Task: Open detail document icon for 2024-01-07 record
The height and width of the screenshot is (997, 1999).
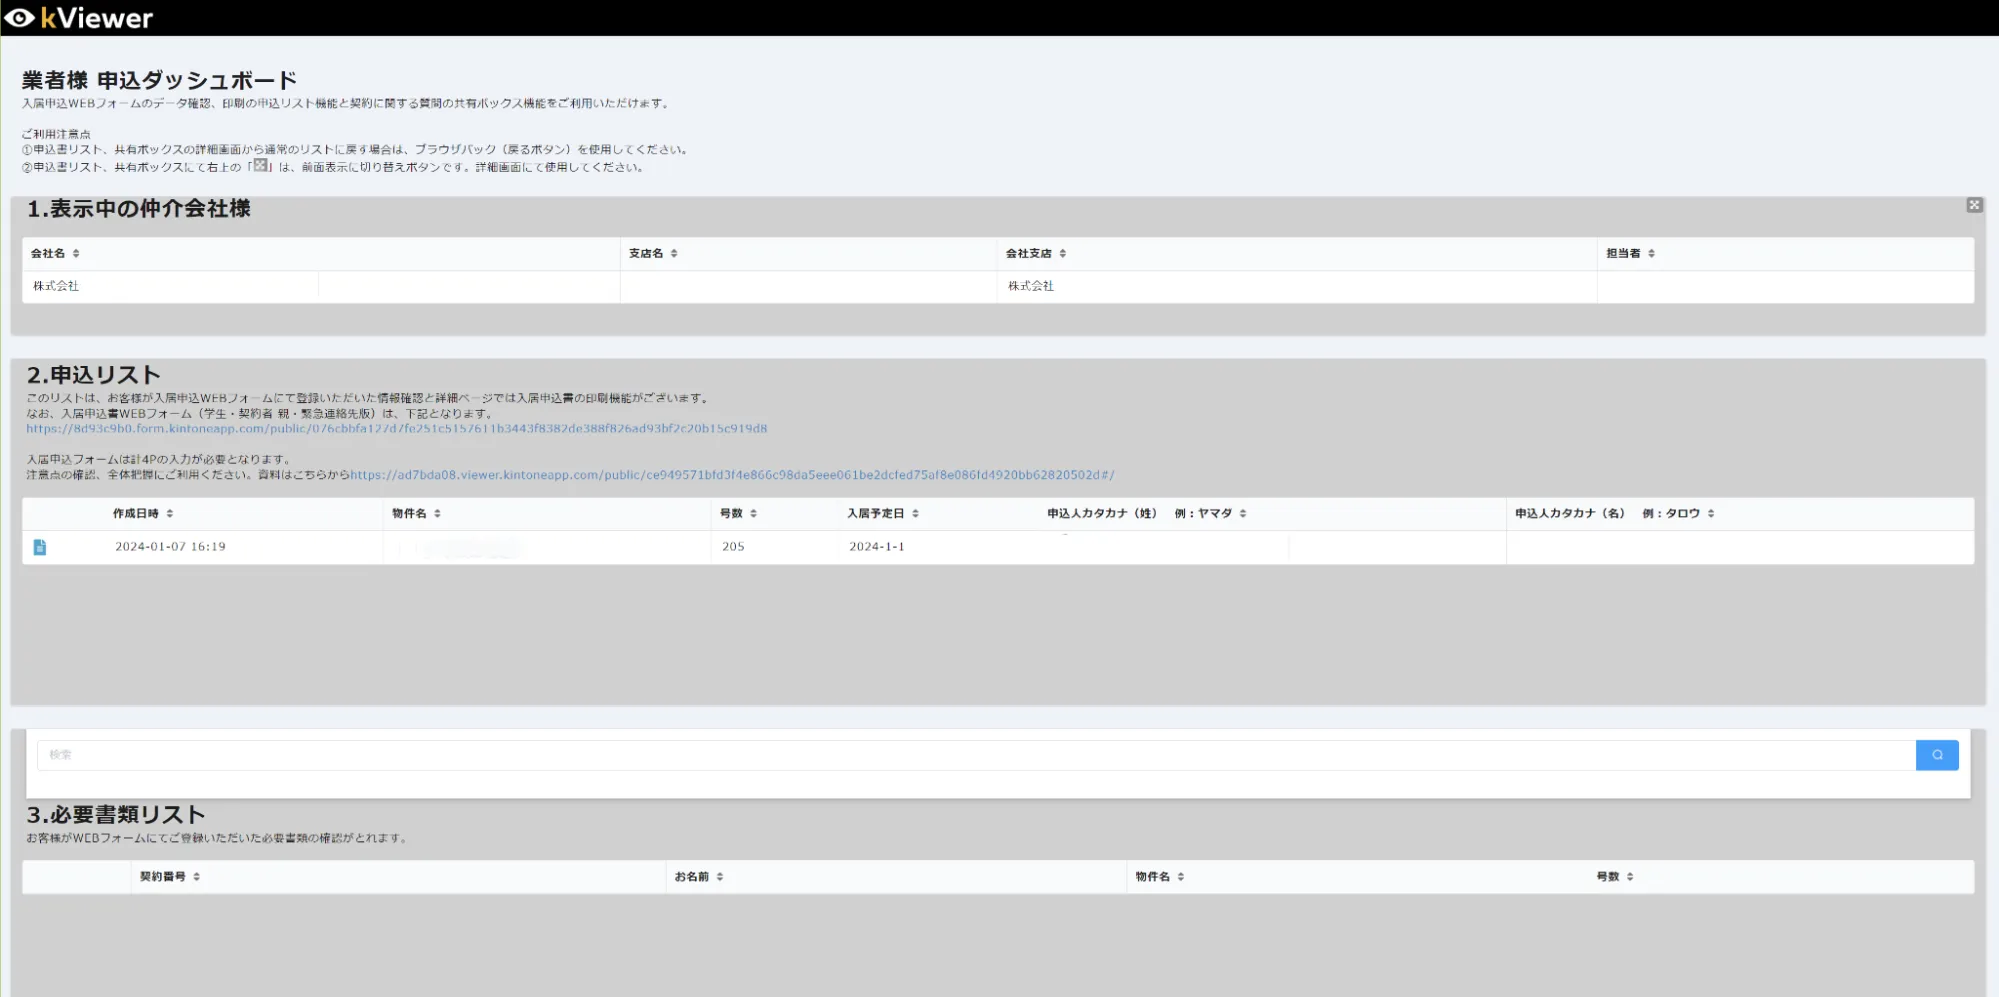Action: (40, 547)
